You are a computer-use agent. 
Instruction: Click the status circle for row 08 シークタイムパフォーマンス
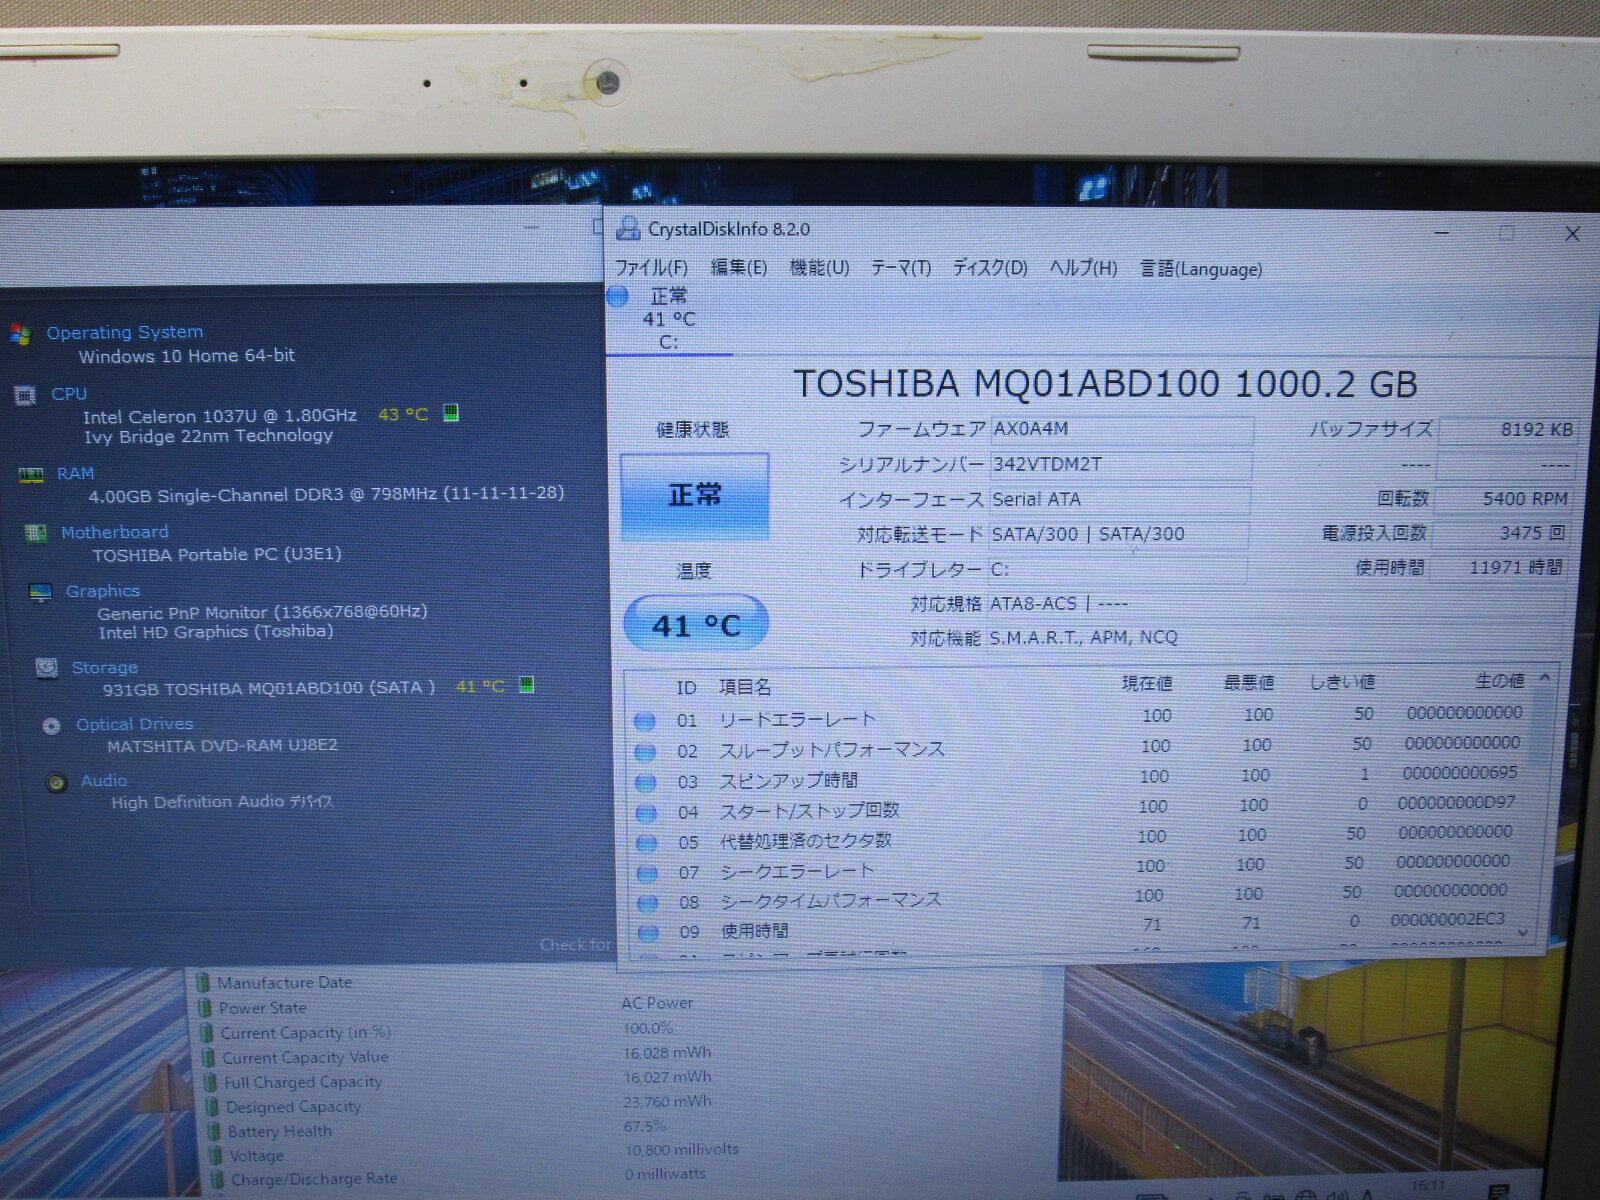click(x=648, y=903)
